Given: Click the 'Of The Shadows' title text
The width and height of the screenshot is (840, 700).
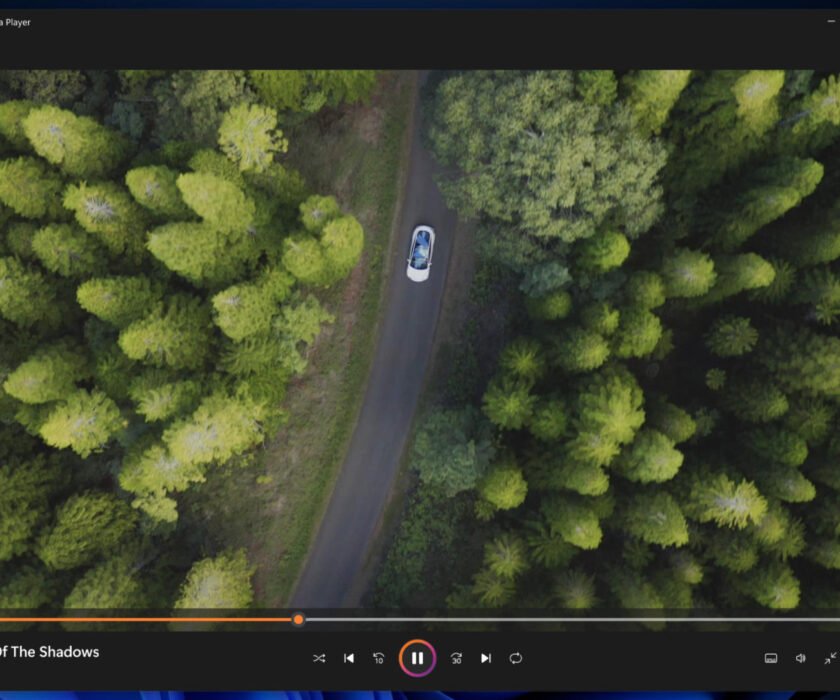Looking at the screenshot, I should click(49, 652).
